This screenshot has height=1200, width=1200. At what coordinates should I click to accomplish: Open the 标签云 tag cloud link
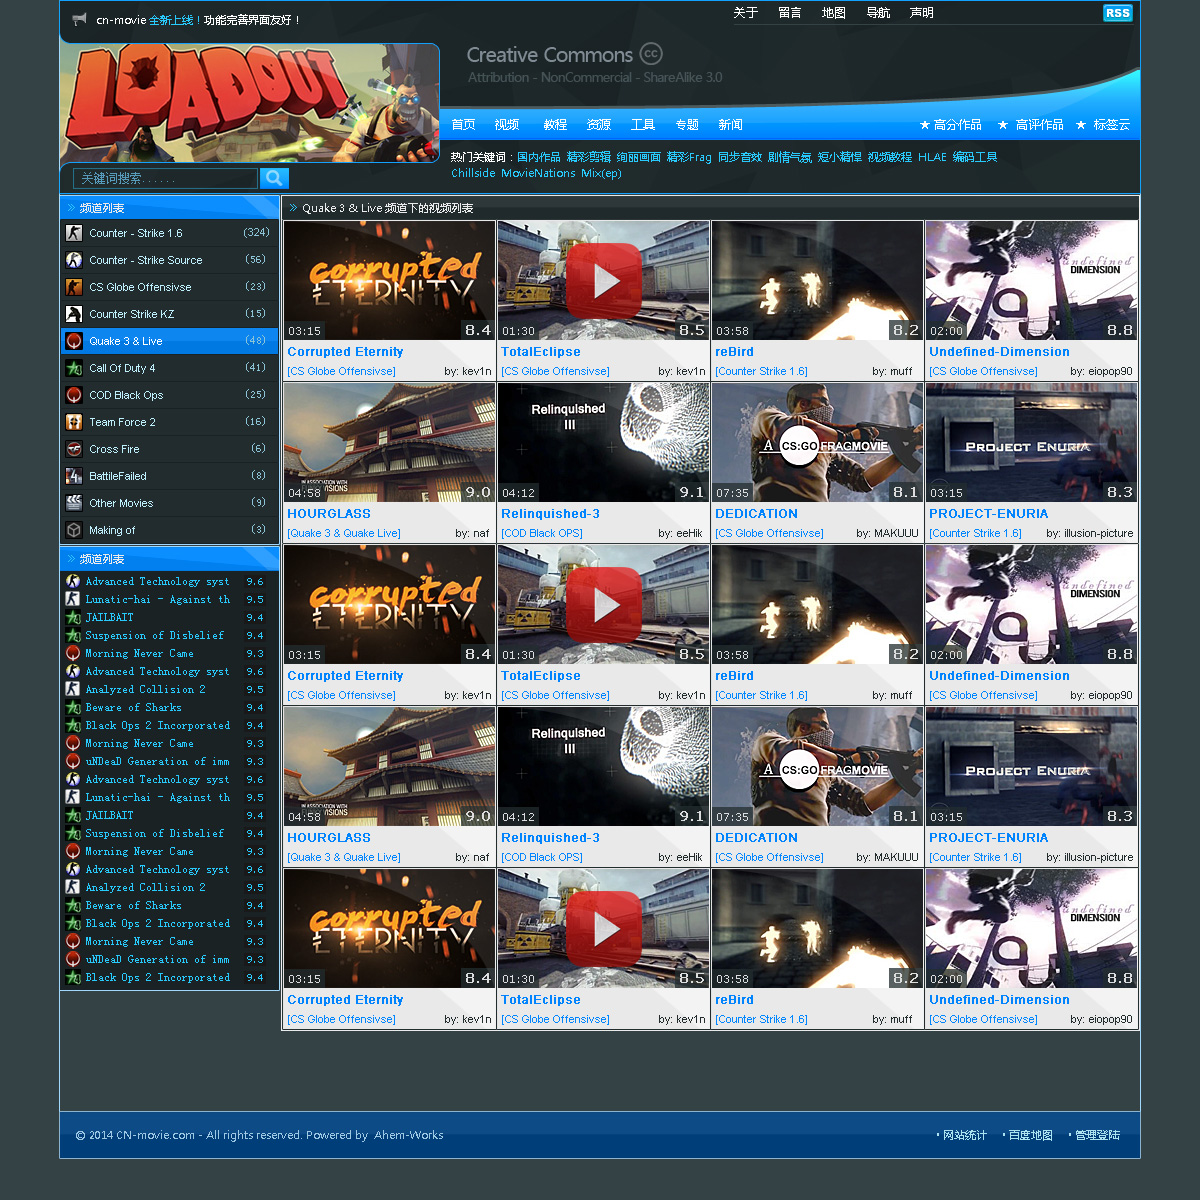[1112, 125]
